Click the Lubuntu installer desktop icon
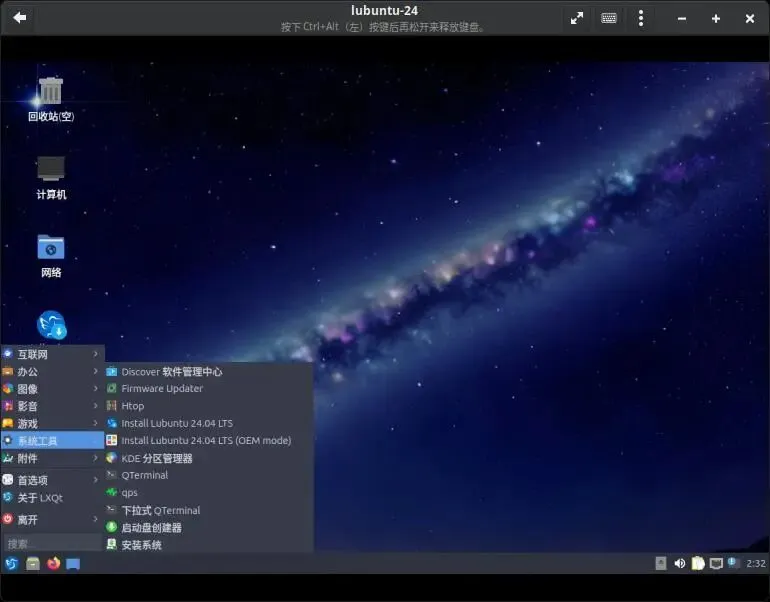This screenshot has width=770, height=602. [x=52, y=325]
